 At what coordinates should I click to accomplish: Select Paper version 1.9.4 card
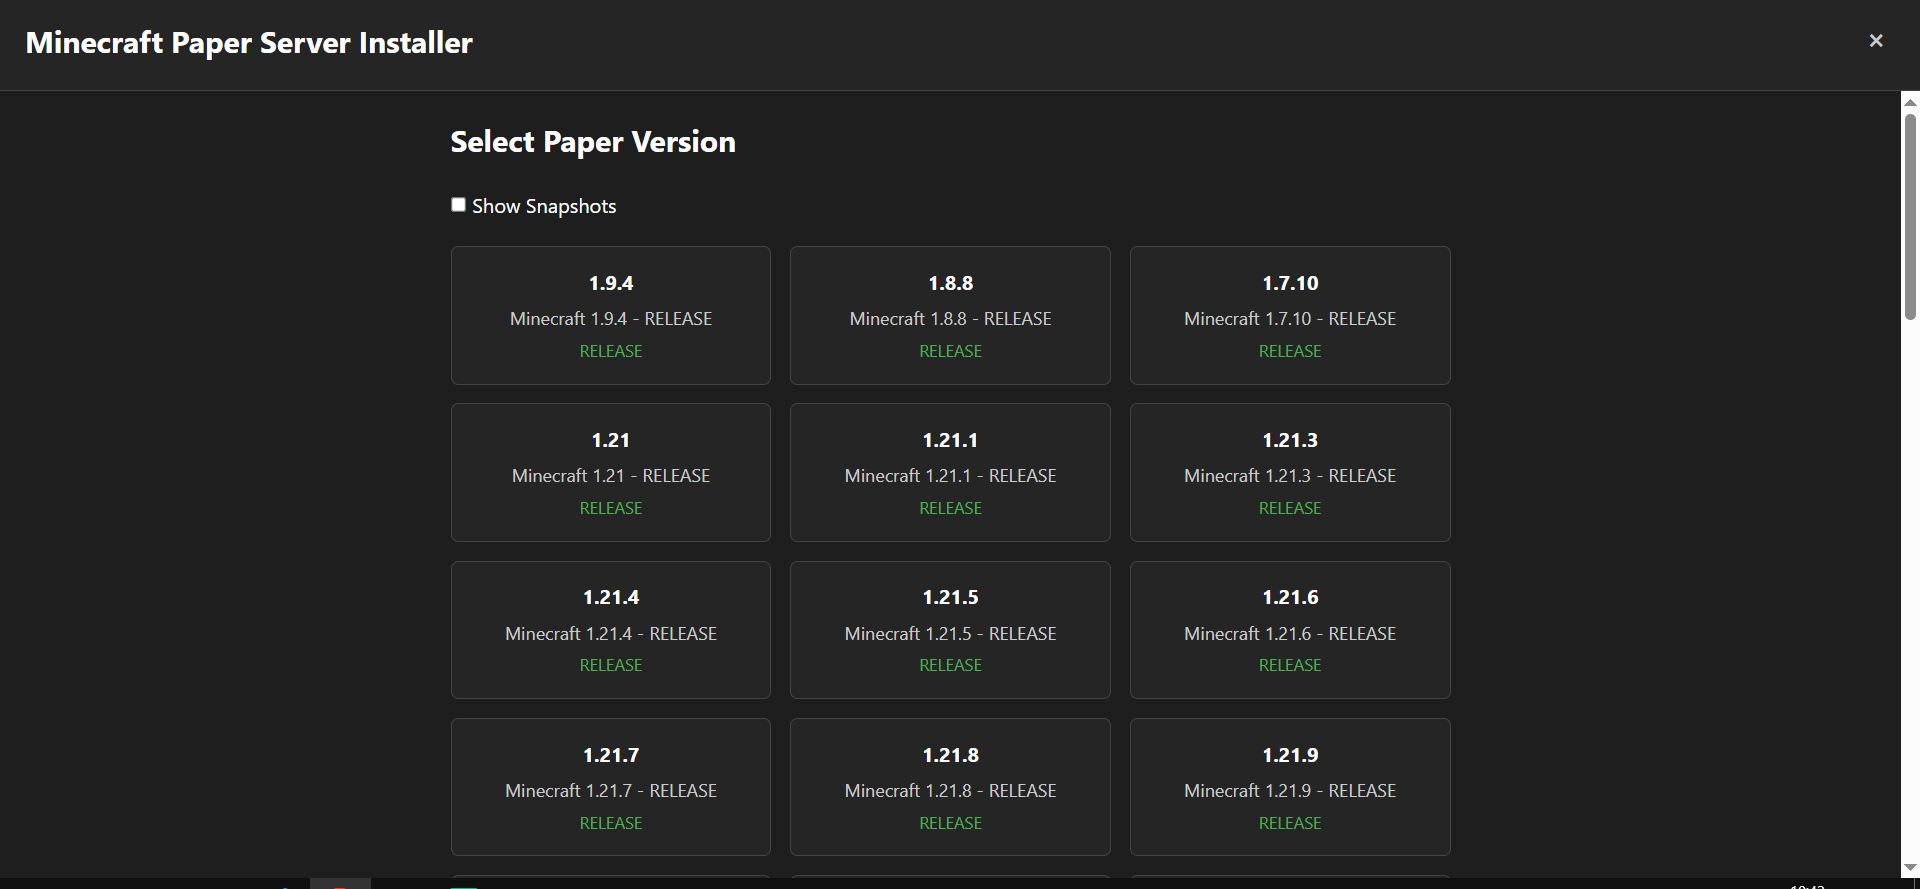pyautogui.click(x=611, y=315)
